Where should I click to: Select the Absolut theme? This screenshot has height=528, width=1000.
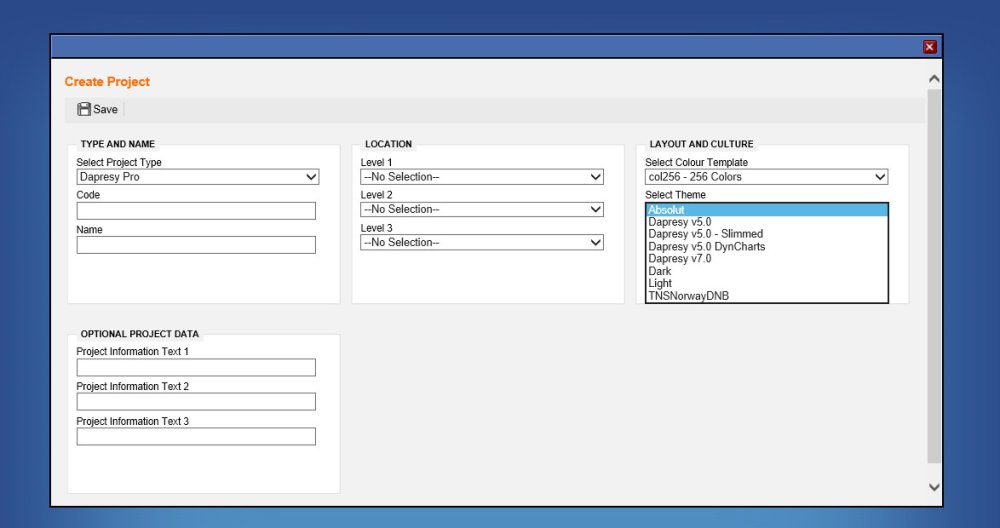coord(767,210)
